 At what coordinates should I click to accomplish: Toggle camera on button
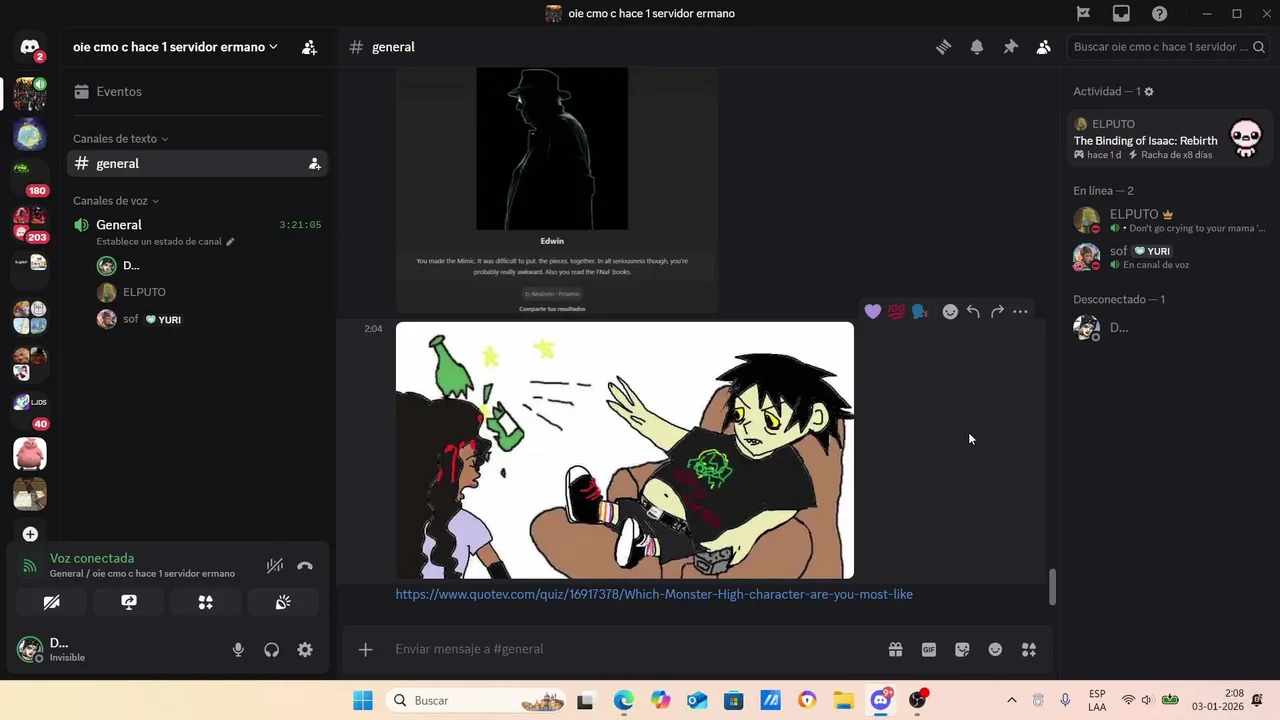pos(52,602)
